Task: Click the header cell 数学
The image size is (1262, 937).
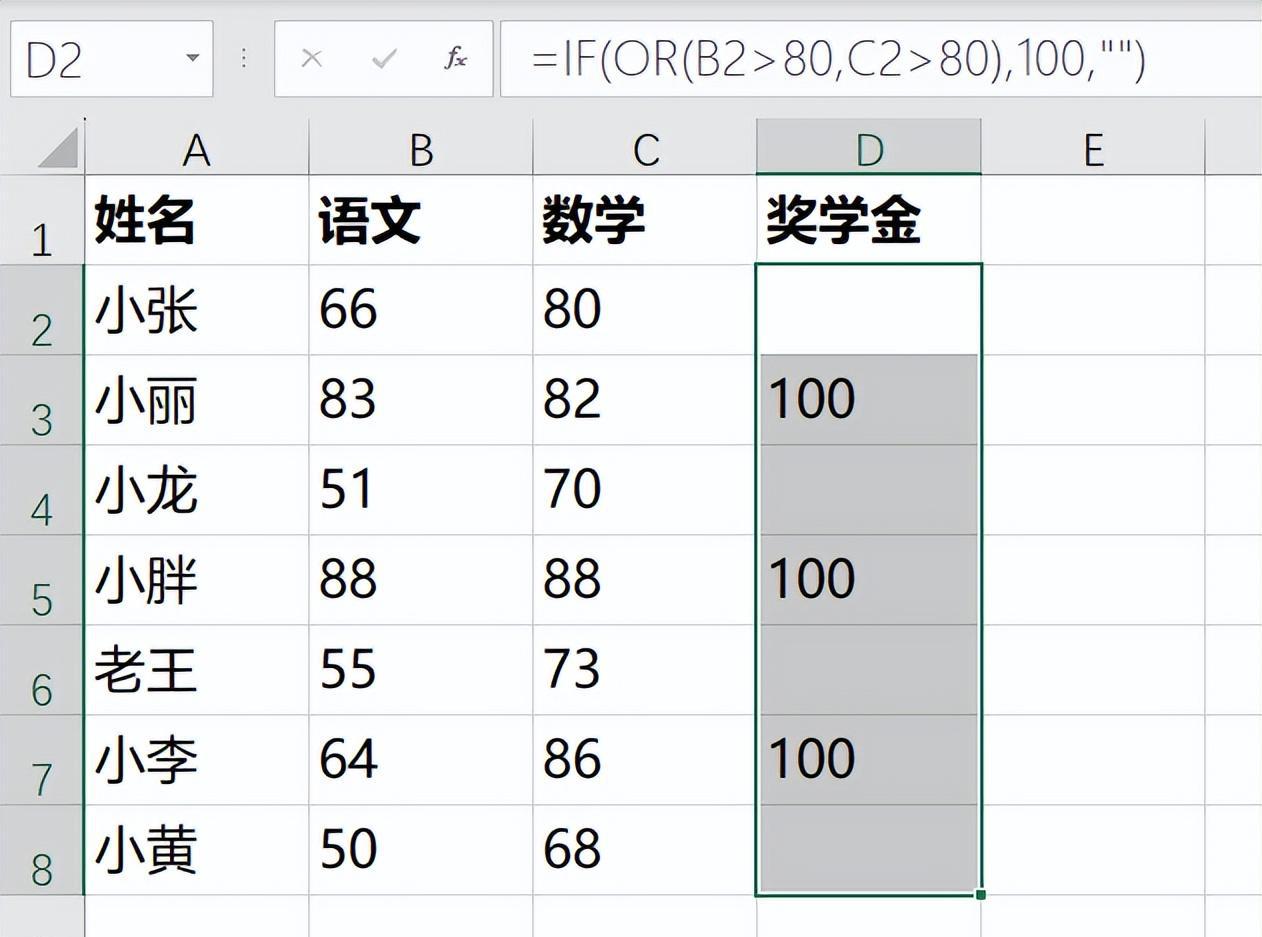Action: click(645, 220)
